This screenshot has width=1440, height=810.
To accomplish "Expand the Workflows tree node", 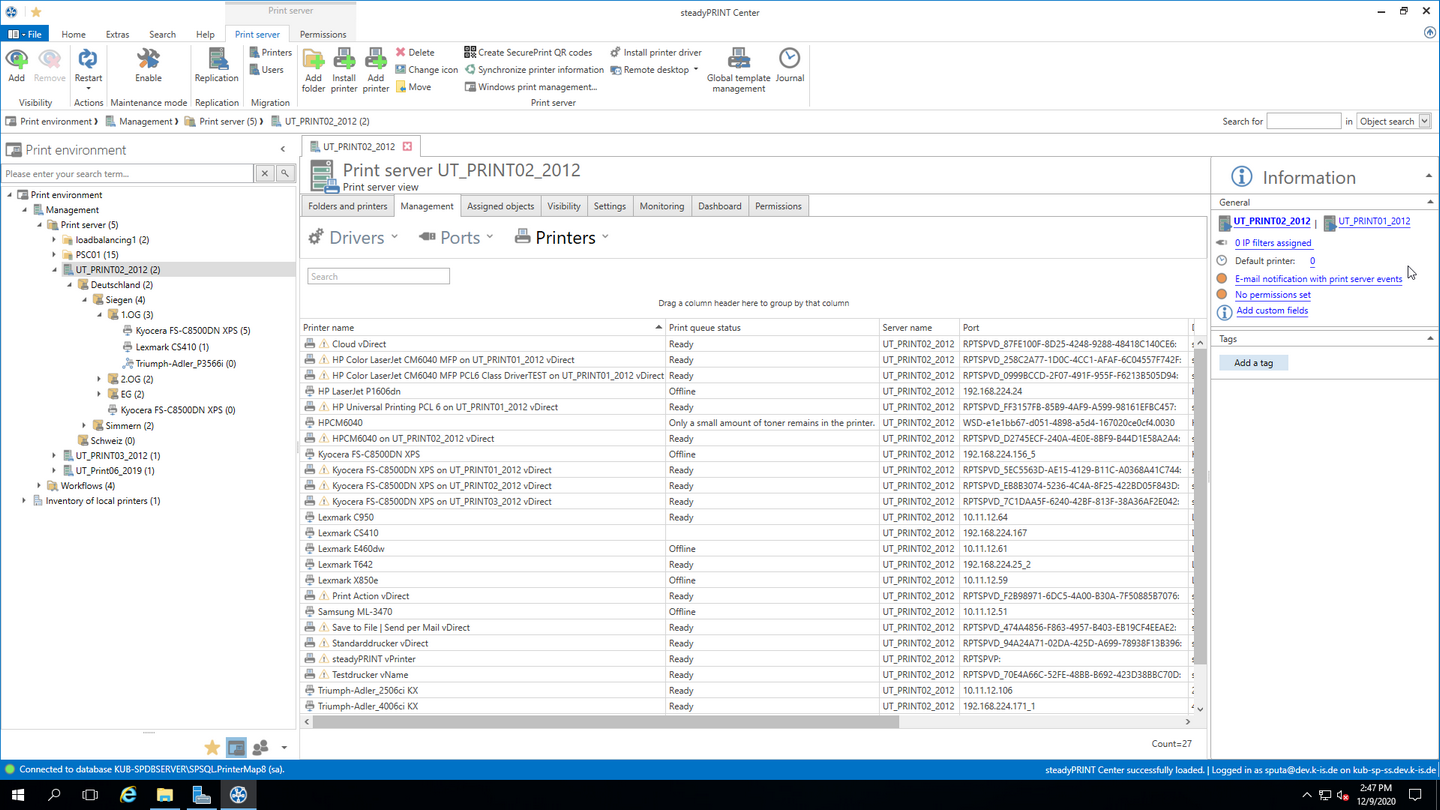I will 39,486.
